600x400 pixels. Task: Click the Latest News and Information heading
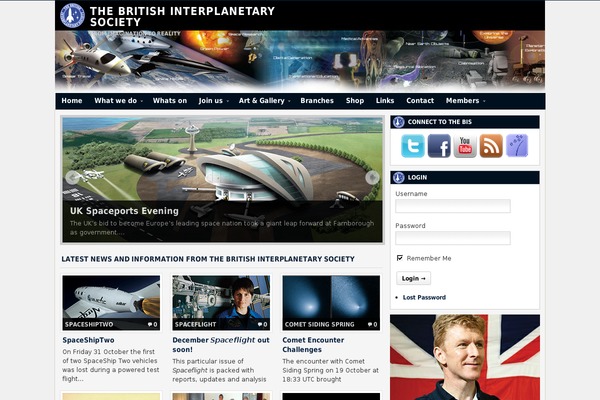(208, 259)
